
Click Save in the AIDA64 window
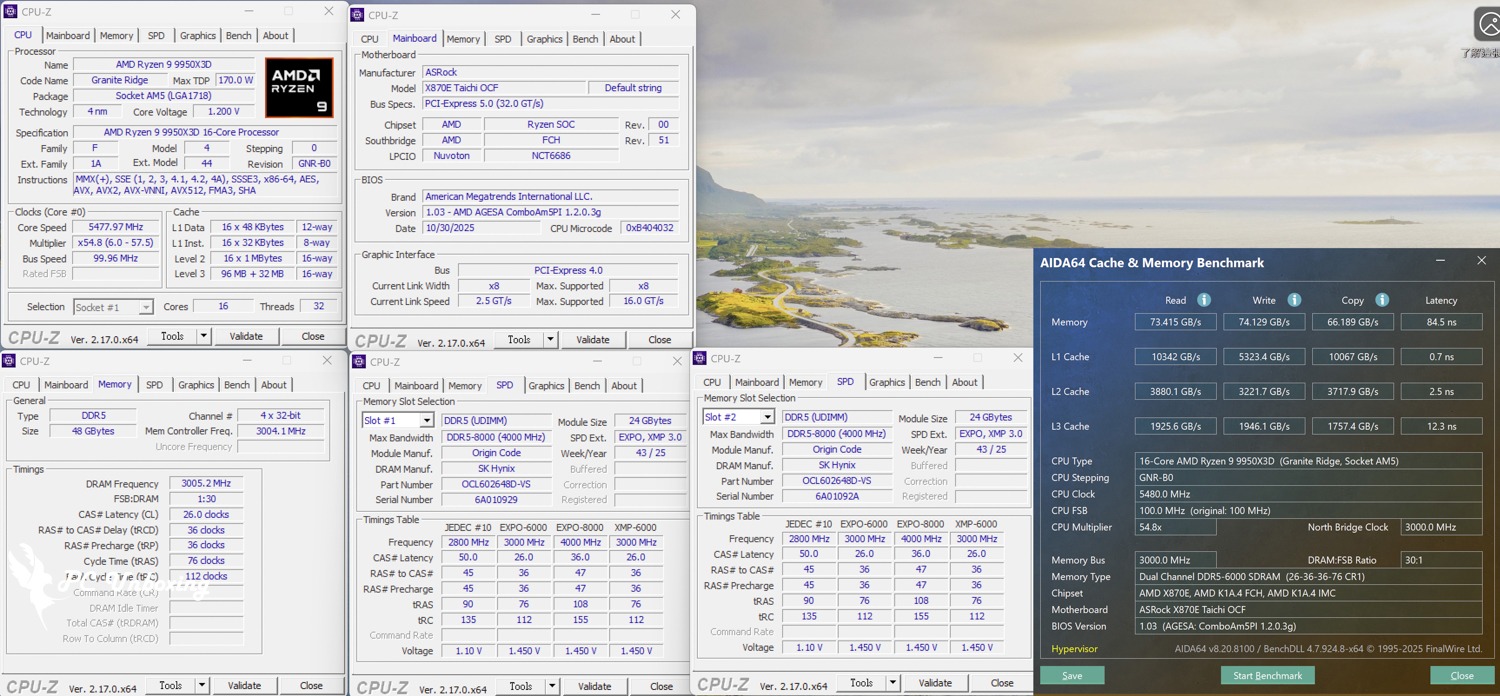pyautogui.click(x=1072, y=676)
